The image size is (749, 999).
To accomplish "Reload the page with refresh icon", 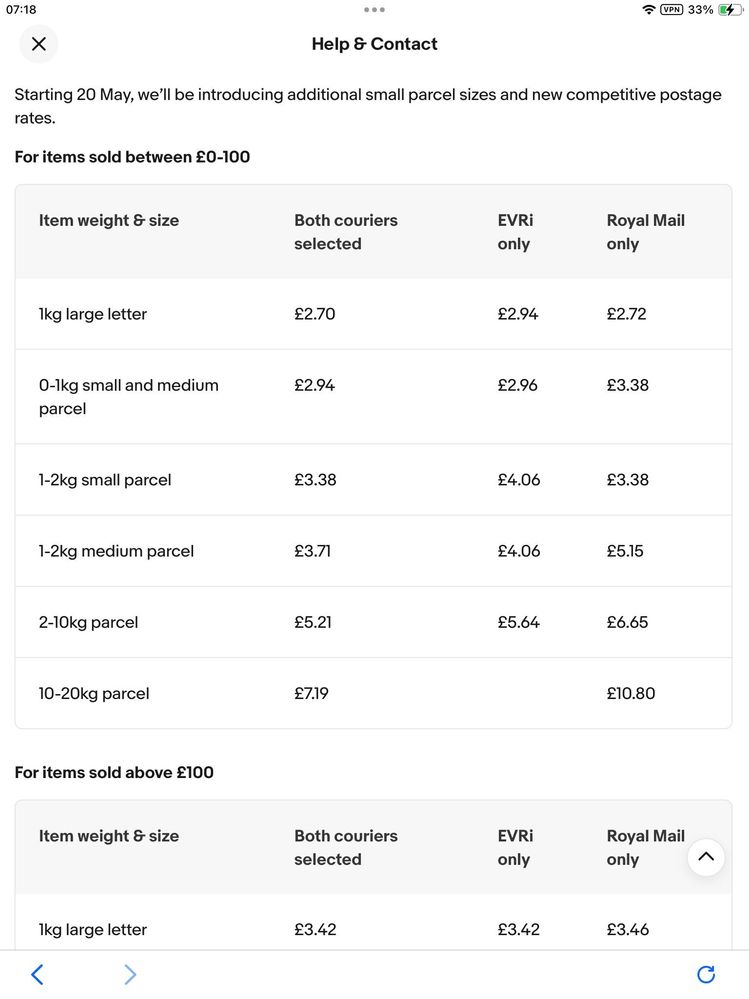I will click(x=706, y=974).
